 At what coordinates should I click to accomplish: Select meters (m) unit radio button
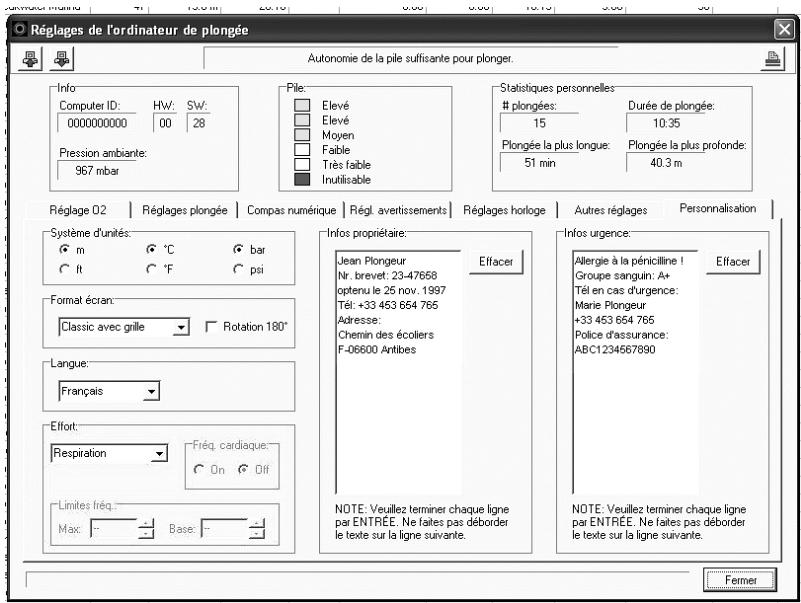click(x=65, y=249)
